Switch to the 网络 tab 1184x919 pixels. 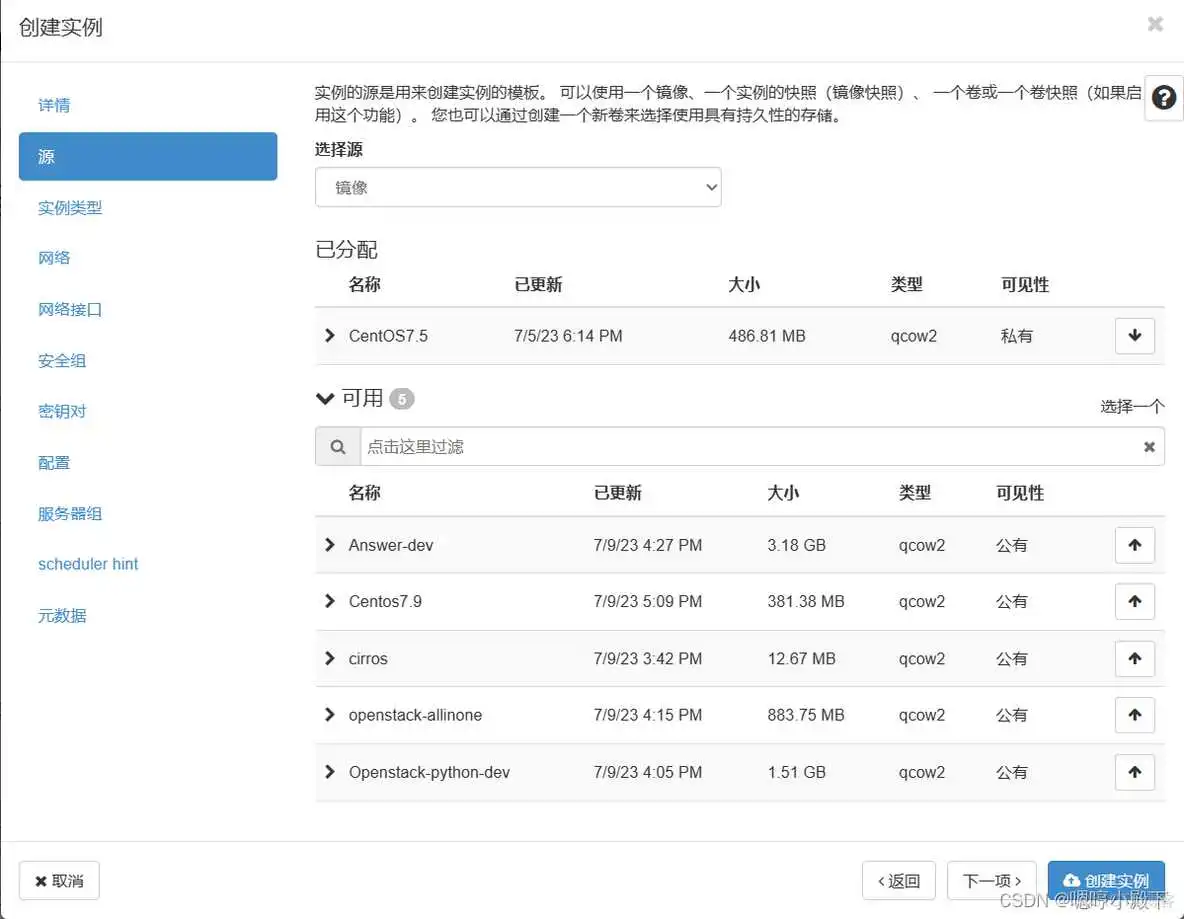(x=54, y=257)
